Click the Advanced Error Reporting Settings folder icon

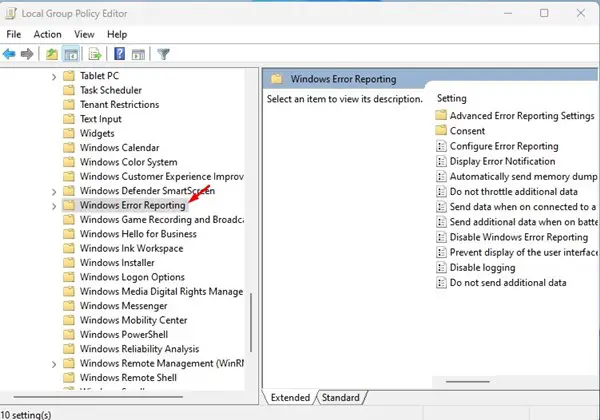pos(441,115)
